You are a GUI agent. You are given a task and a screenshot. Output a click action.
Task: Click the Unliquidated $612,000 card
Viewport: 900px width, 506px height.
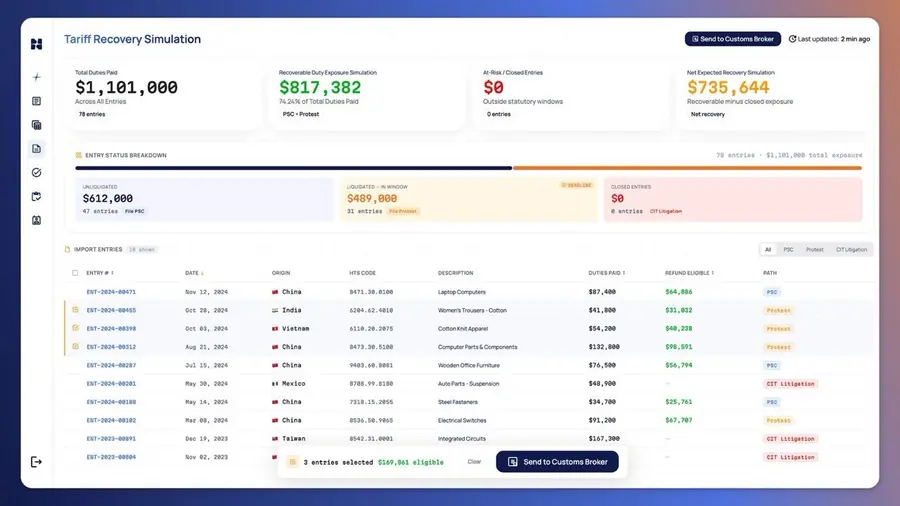coord(204,200)
